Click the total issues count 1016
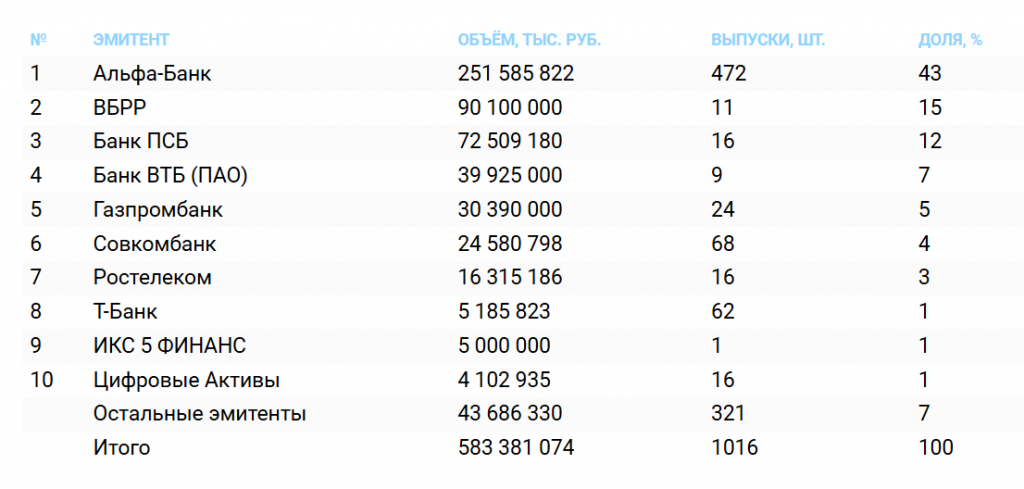1024x489 pixels. [x=734, y=448]
